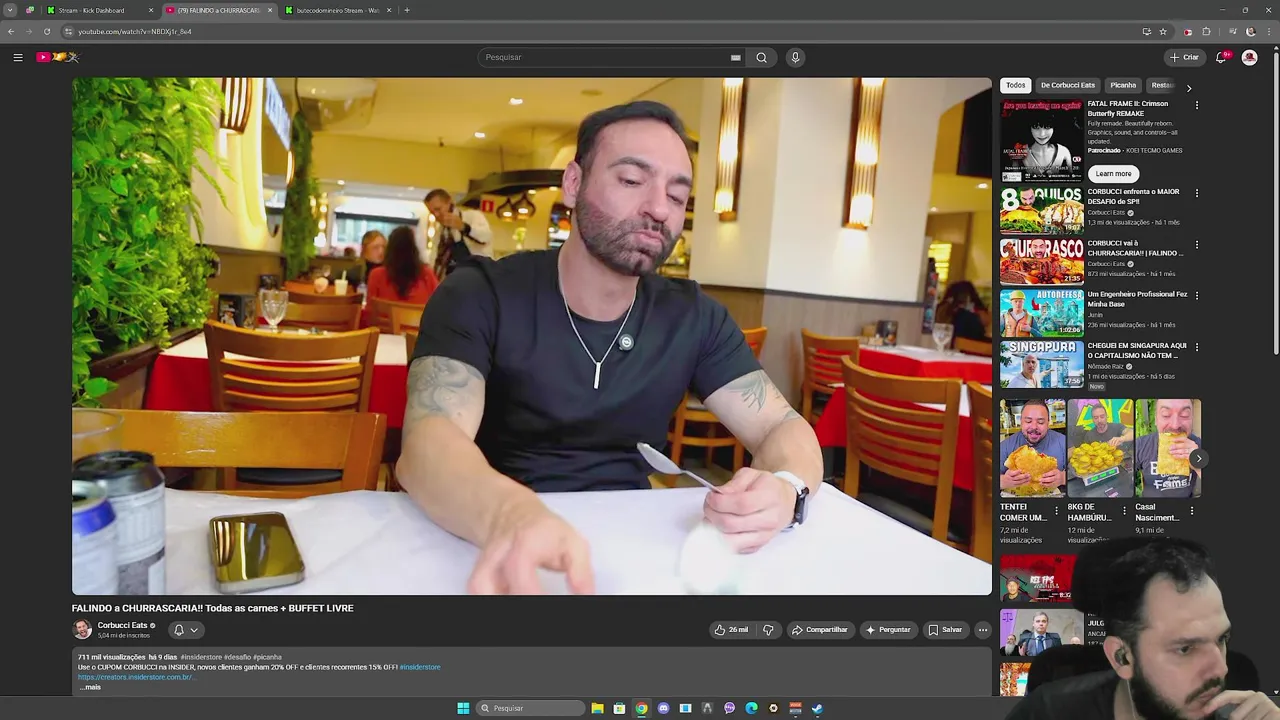Image resolution: width=1280 pixels, height=720 pixels.
Task: Go to the YouTube home logo
Action: pyautogui.click(x=57, y=57)
